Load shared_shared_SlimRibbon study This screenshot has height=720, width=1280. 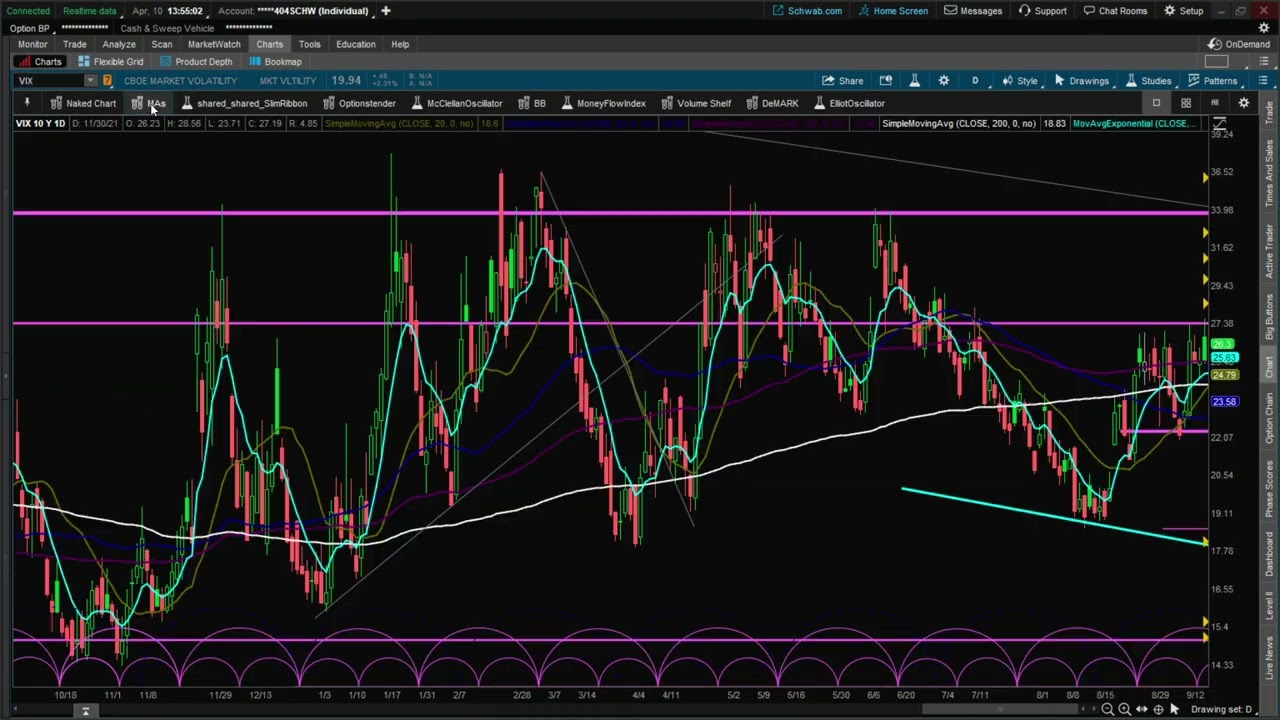(244, 103)
